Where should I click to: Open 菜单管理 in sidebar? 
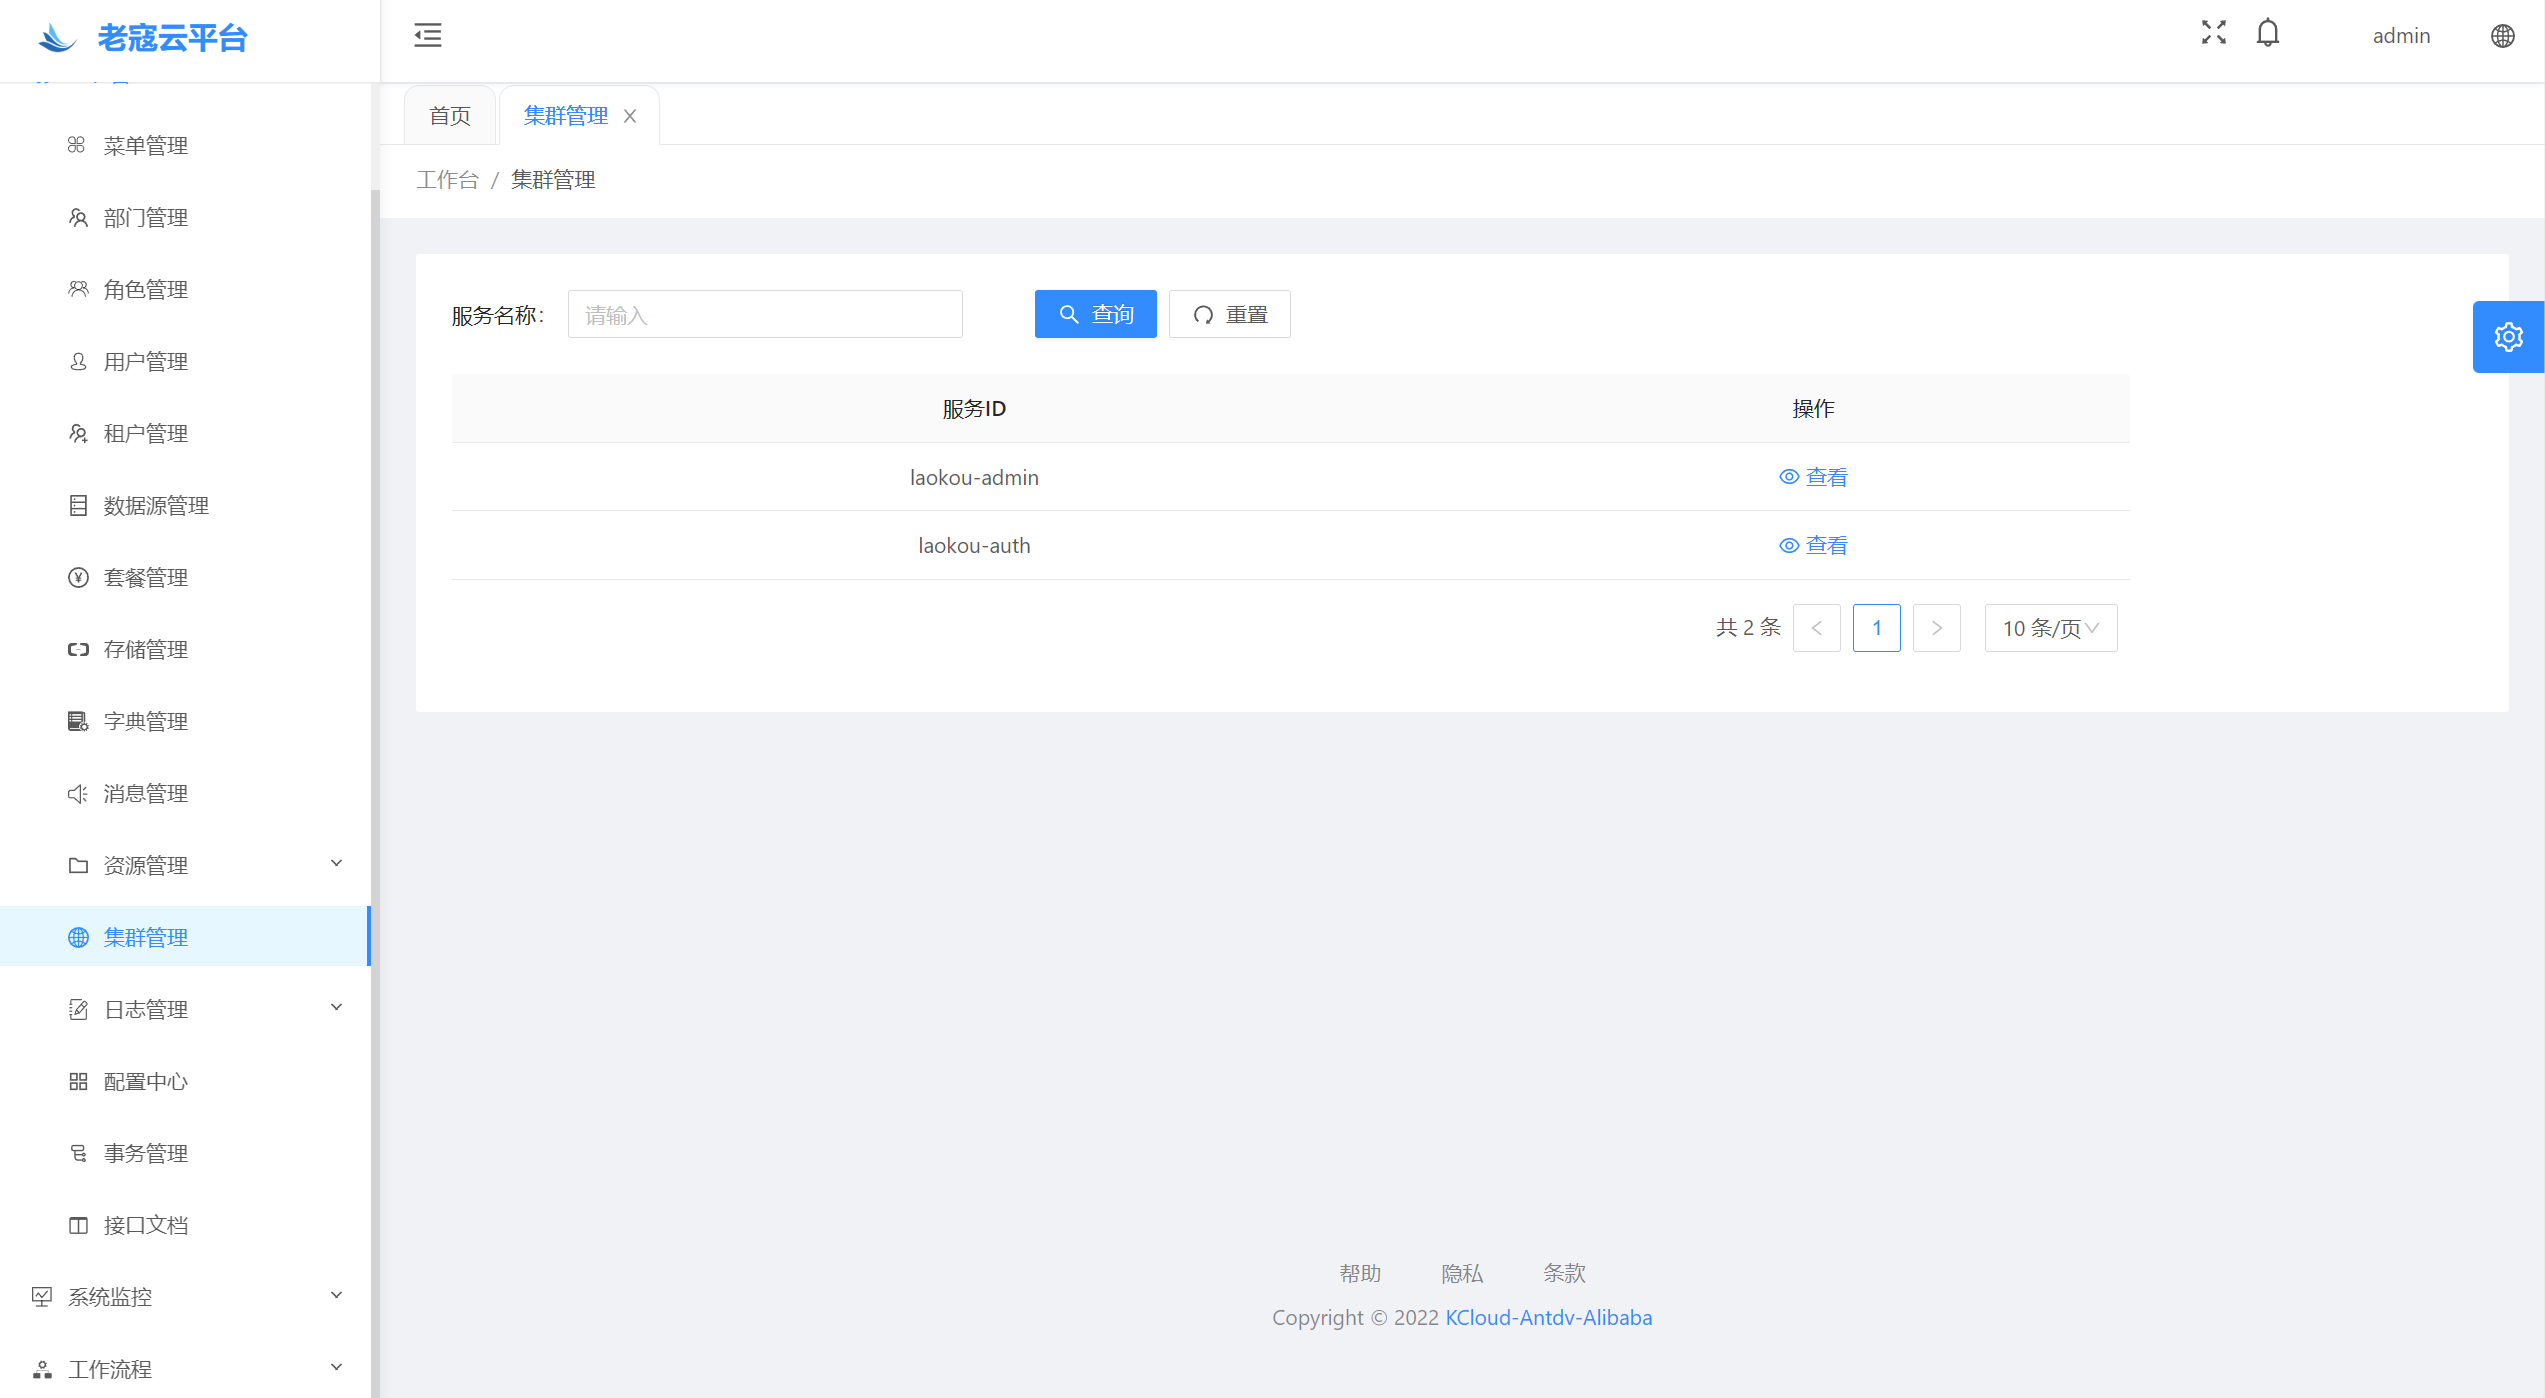click(x=146, y=146)
